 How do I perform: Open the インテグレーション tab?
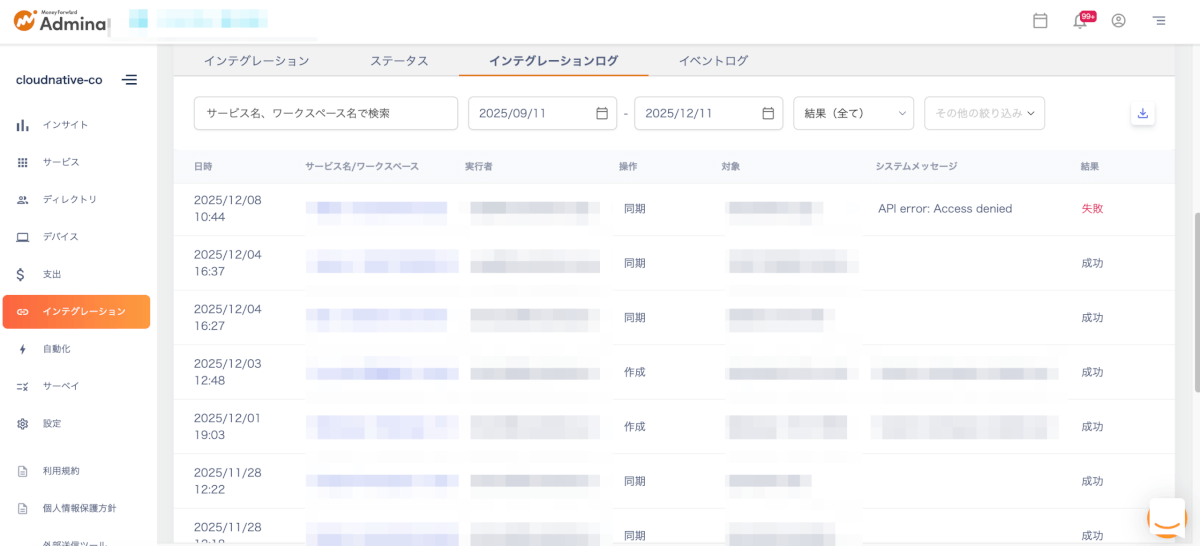(x=256, y=61)
